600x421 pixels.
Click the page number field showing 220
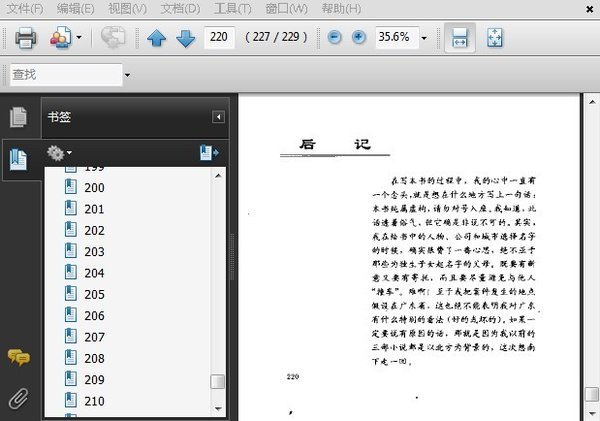click(219, 37)
